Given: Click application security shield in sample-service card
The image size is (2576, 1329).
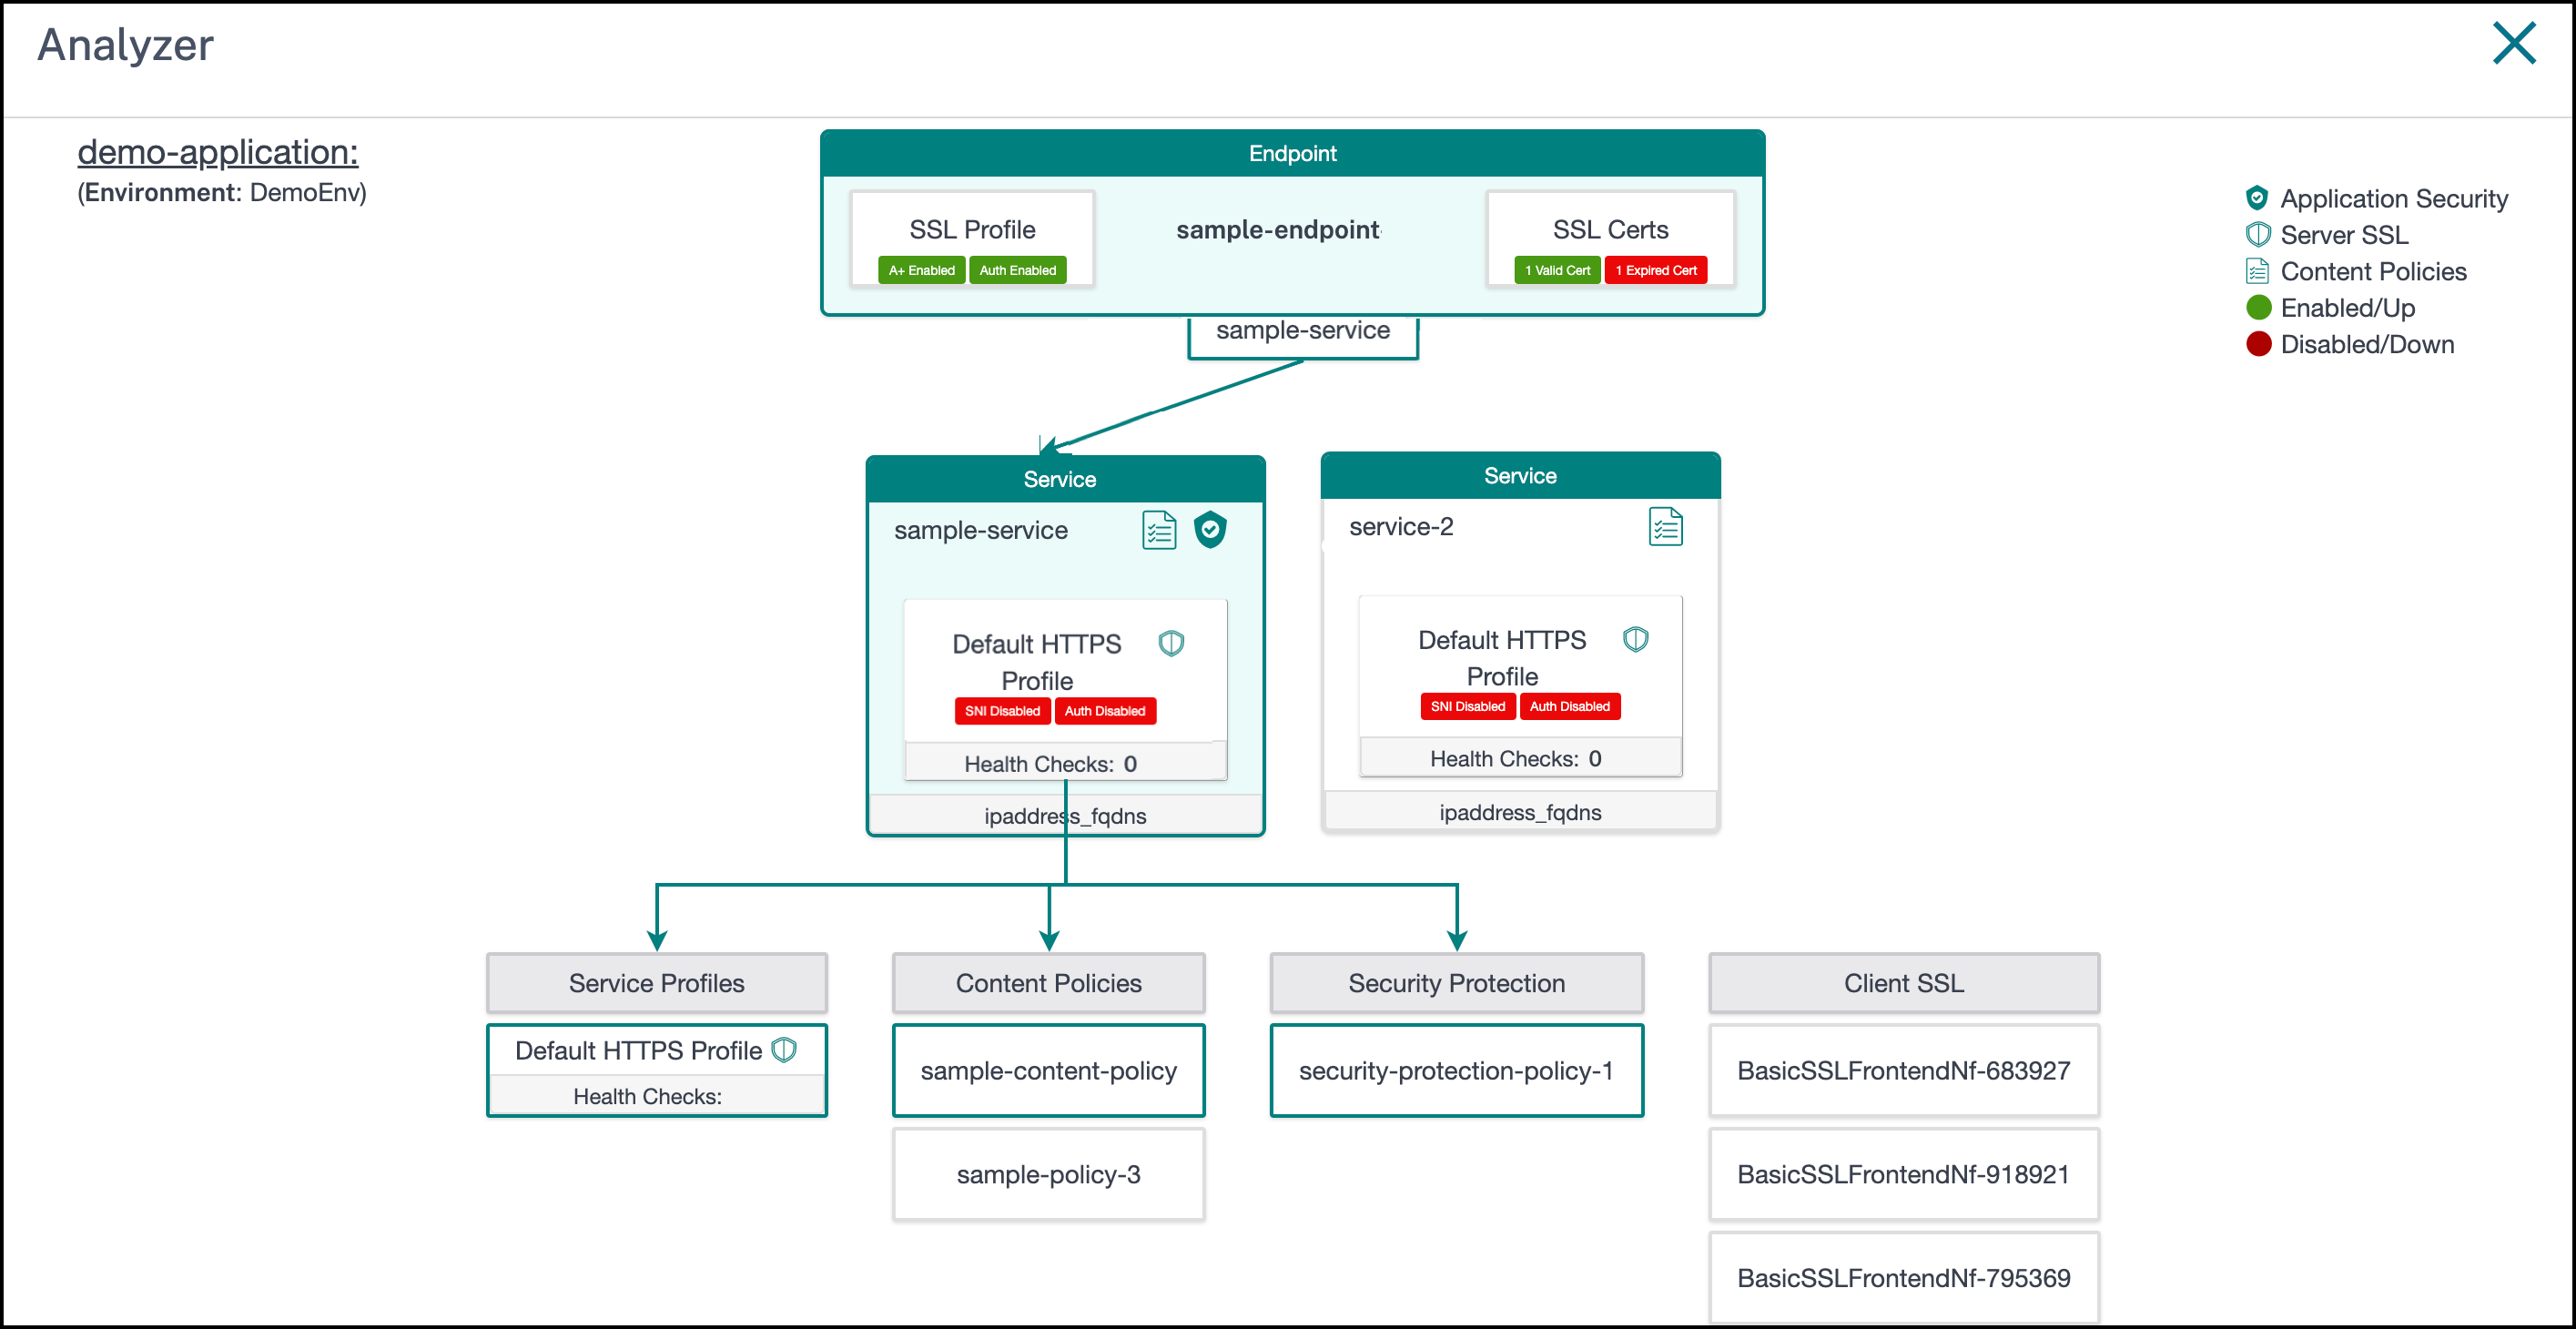Looking at the screenshot, I should click(x=1210, y=530).
